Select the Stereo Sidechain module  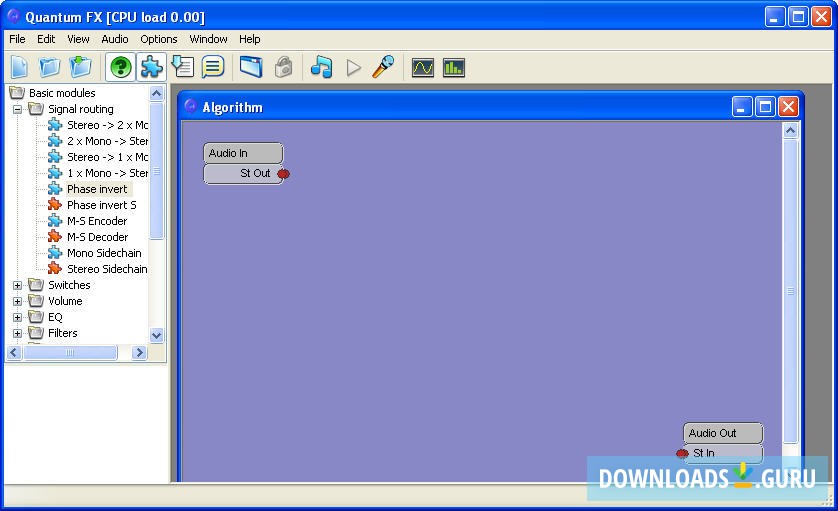pyautogui.click(x=107, y=269)
